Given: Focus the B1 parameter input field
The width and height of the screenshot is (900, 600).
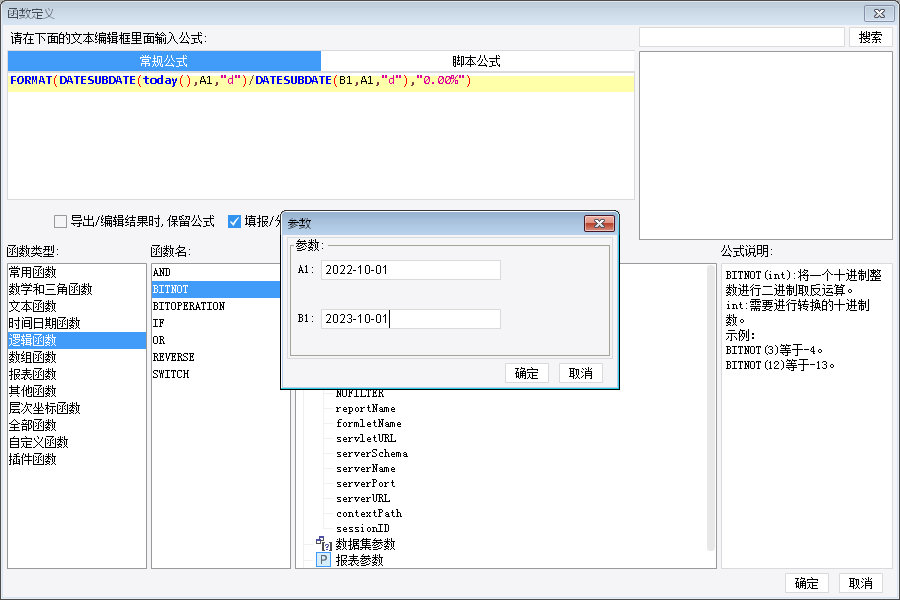Looking at the screenshot, I should 410,319.
